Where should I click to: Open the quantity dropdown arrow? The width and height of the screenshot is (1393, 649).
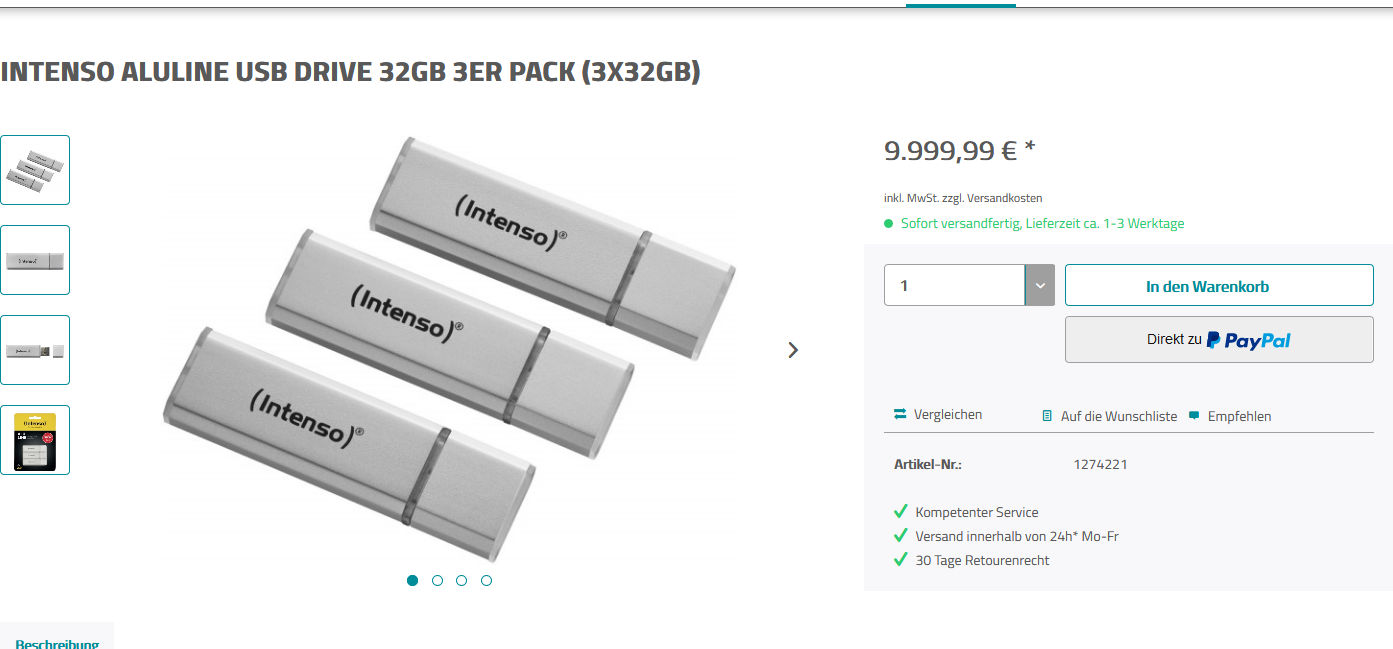pyautogui.click(x=1040, y=286)
